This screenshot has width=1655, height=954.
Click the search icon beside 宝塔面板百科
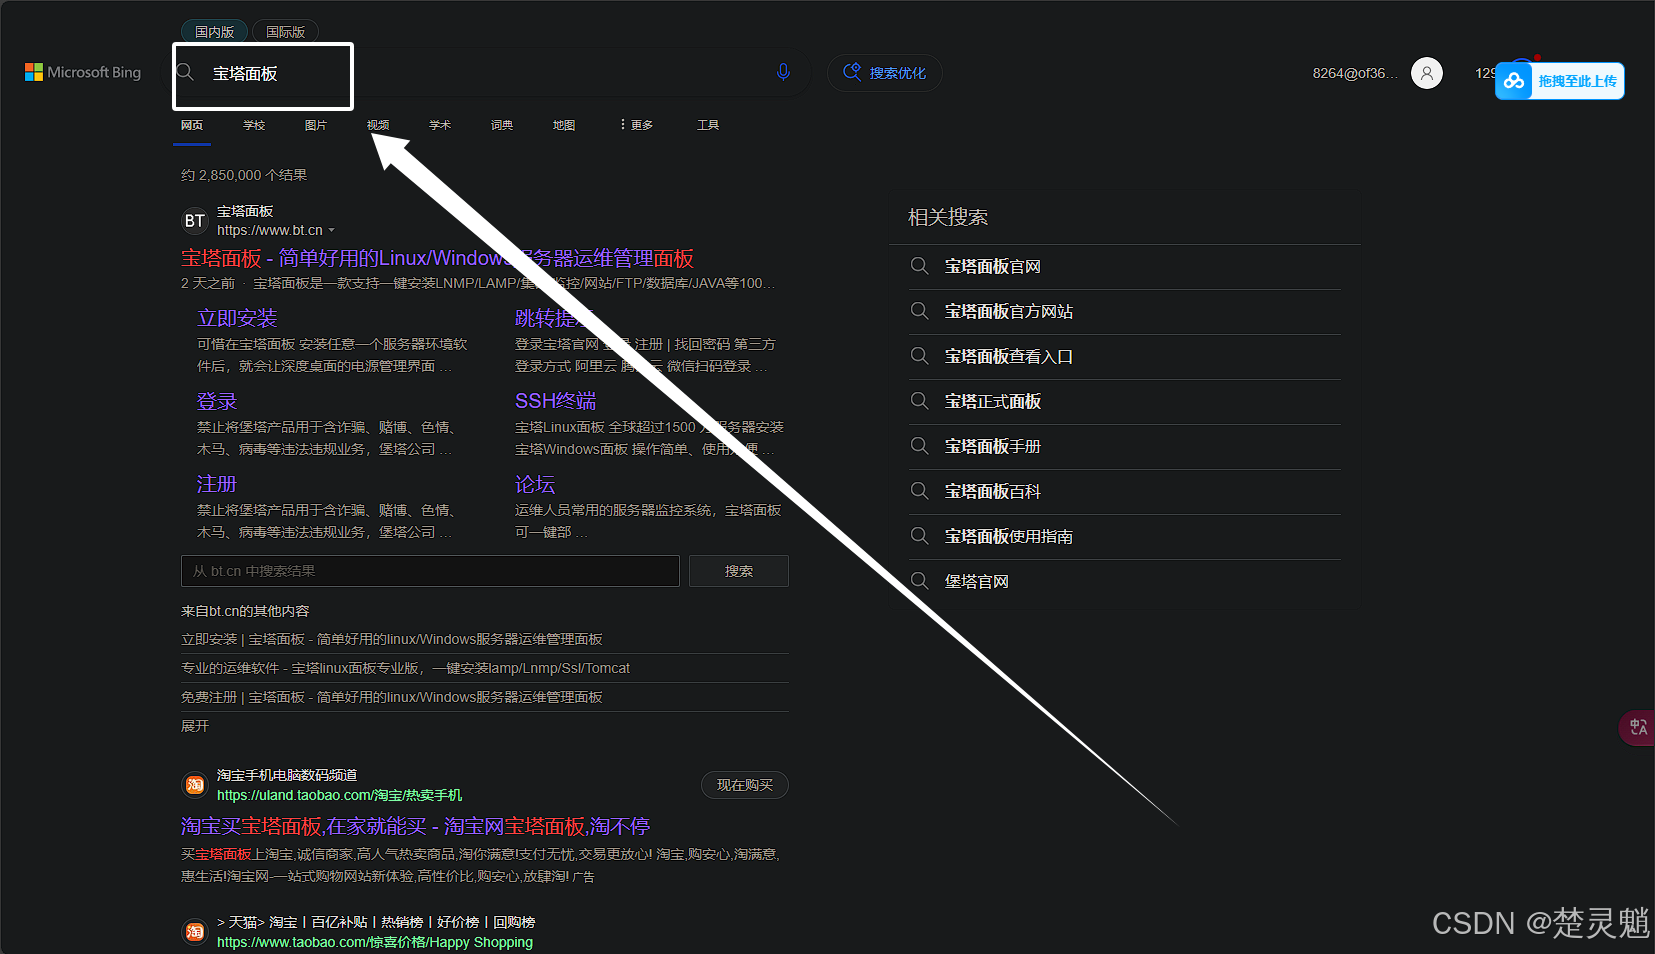920,491
